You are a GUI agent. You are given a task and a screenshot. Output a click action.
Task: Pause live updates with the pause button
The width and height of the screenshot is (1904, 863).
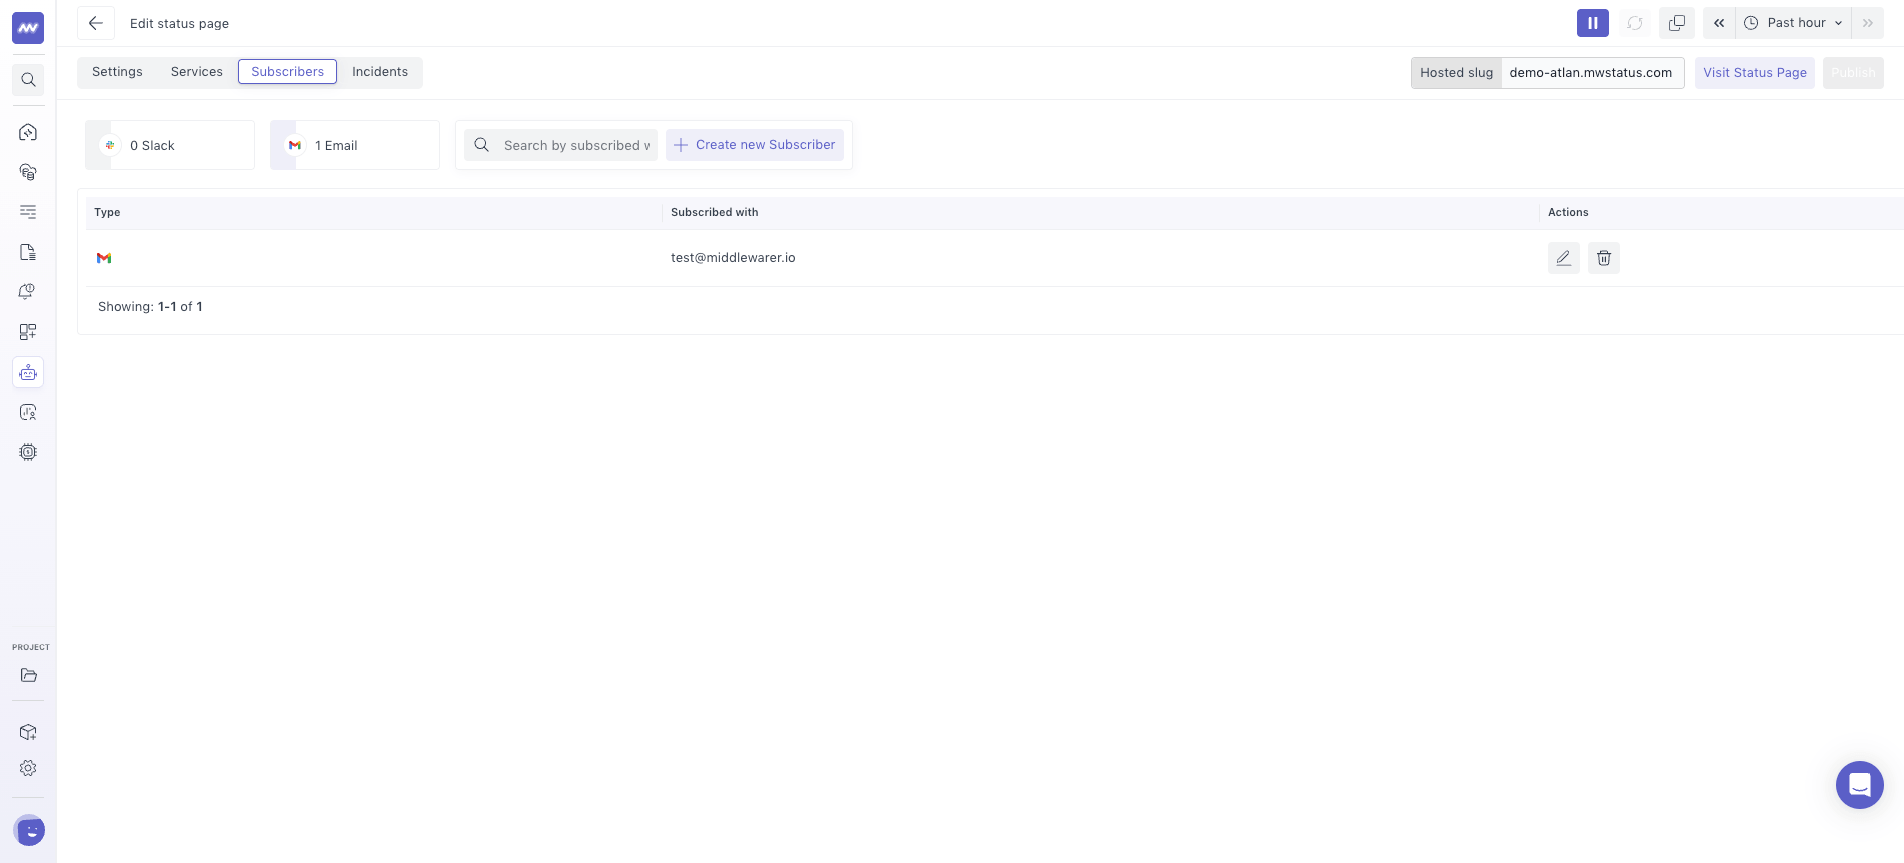click(x=1593, y=23)
